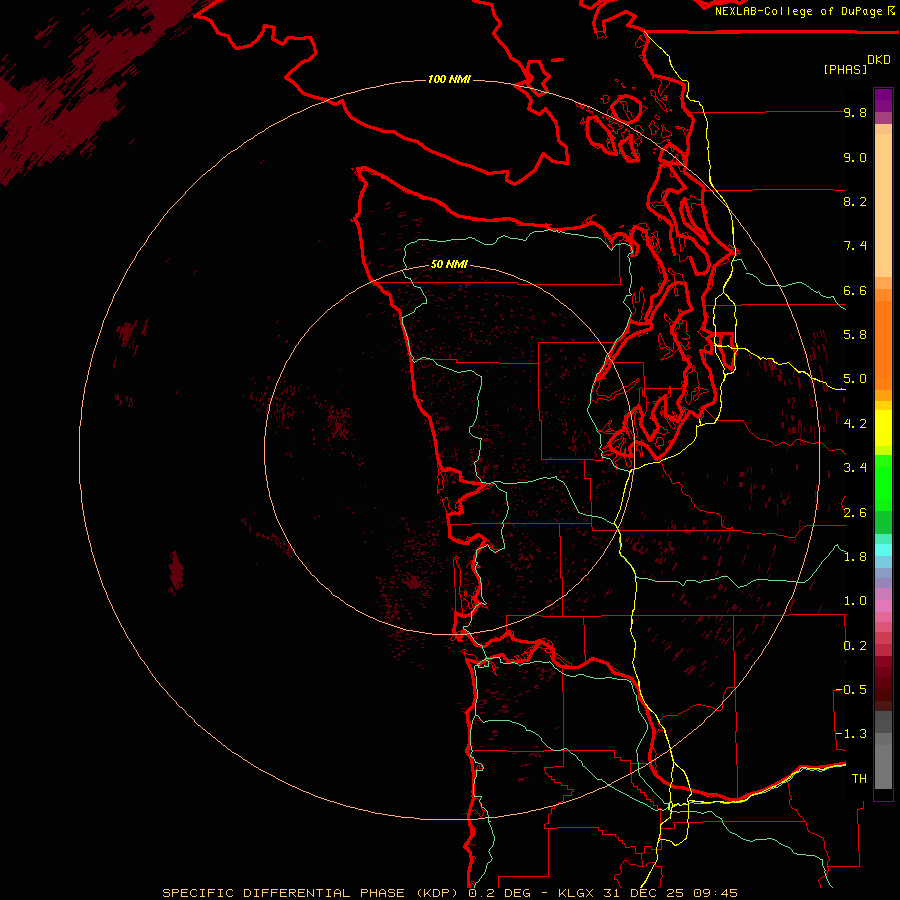Click the purple band atop the color scale
Screen dimensions: 900x900
883,100
